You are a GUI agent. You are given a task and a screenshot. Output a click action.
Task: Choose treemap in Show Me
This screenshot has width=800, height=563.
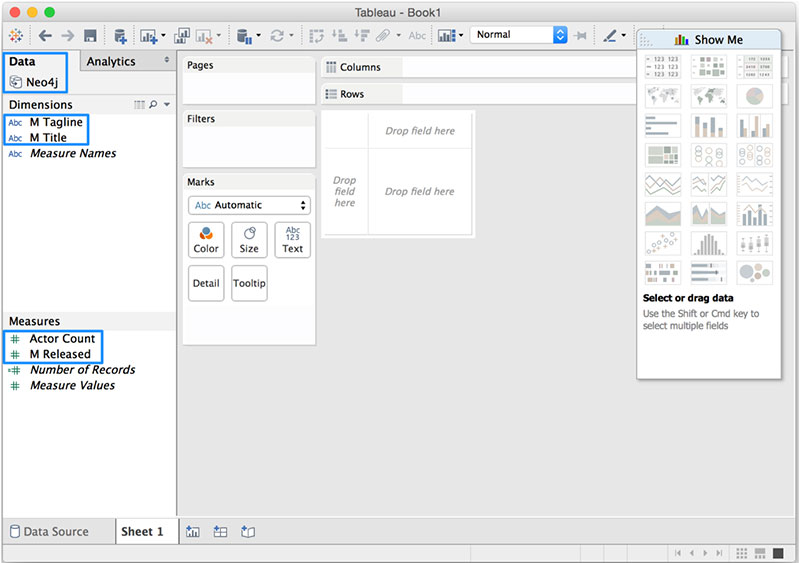(x=663, y=155)
